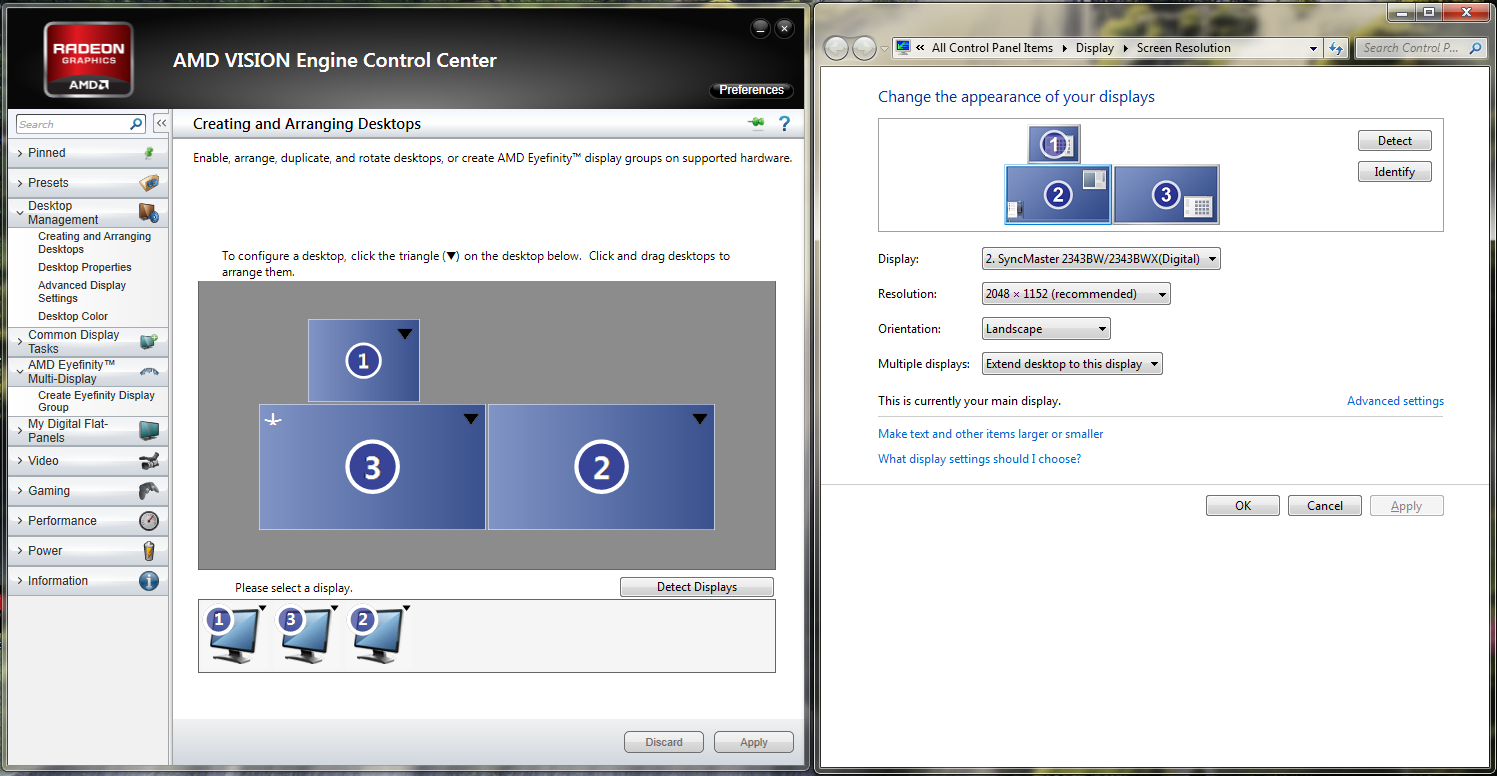The width and height of the screenshot is (1497, 776).
Task: Select display 2 thumbnail in Screen Resolution
Action: [x=1058, y=195]
